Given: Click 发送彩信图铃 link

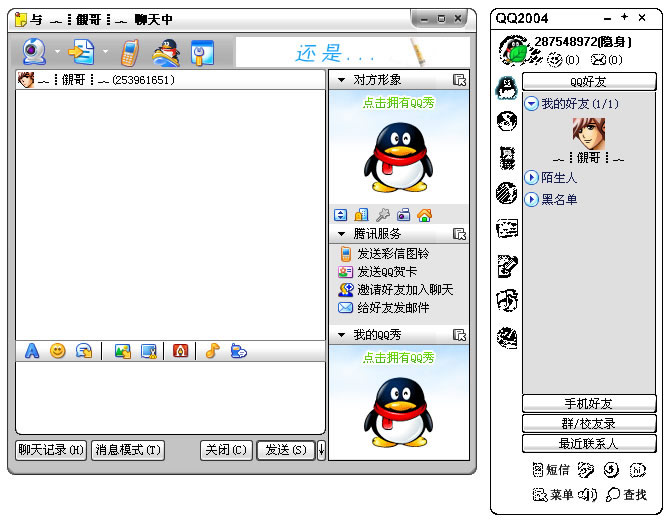Looking at the screenshot, I should (393, 254).
